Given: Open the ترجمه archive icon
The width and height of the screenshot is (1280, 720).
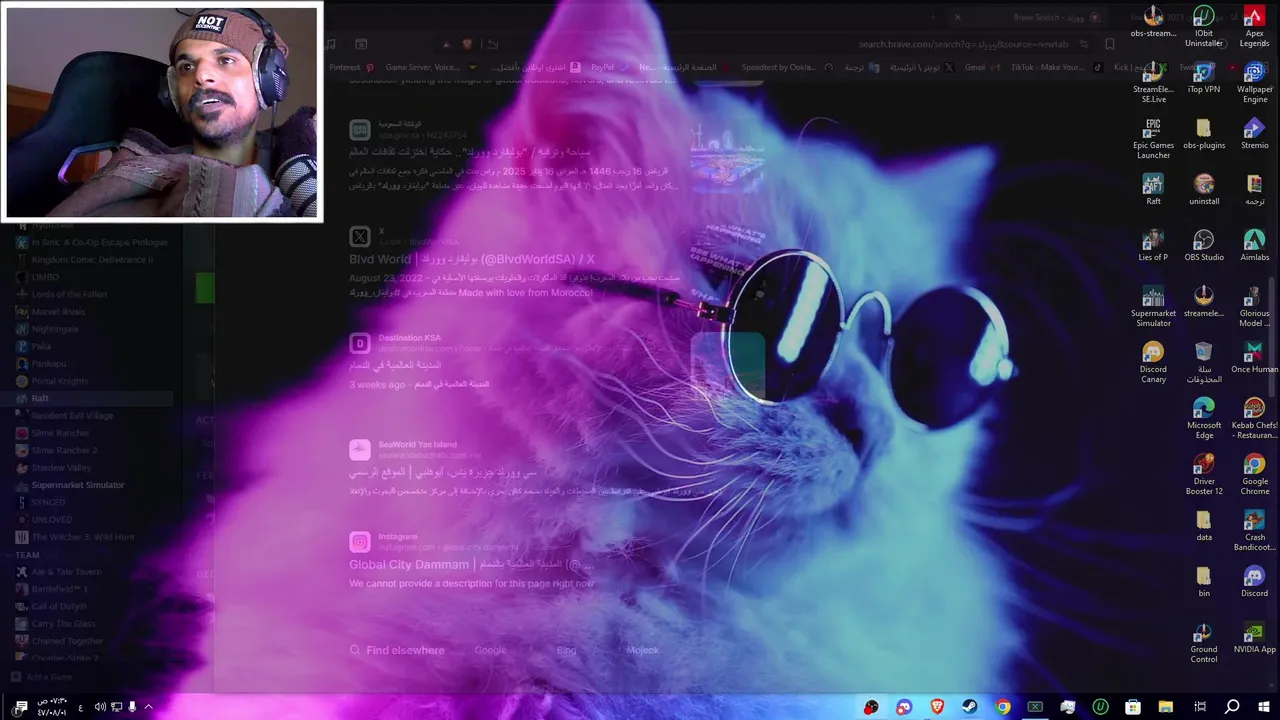Looking at the screenshot, I should [x=1254, y=190].
